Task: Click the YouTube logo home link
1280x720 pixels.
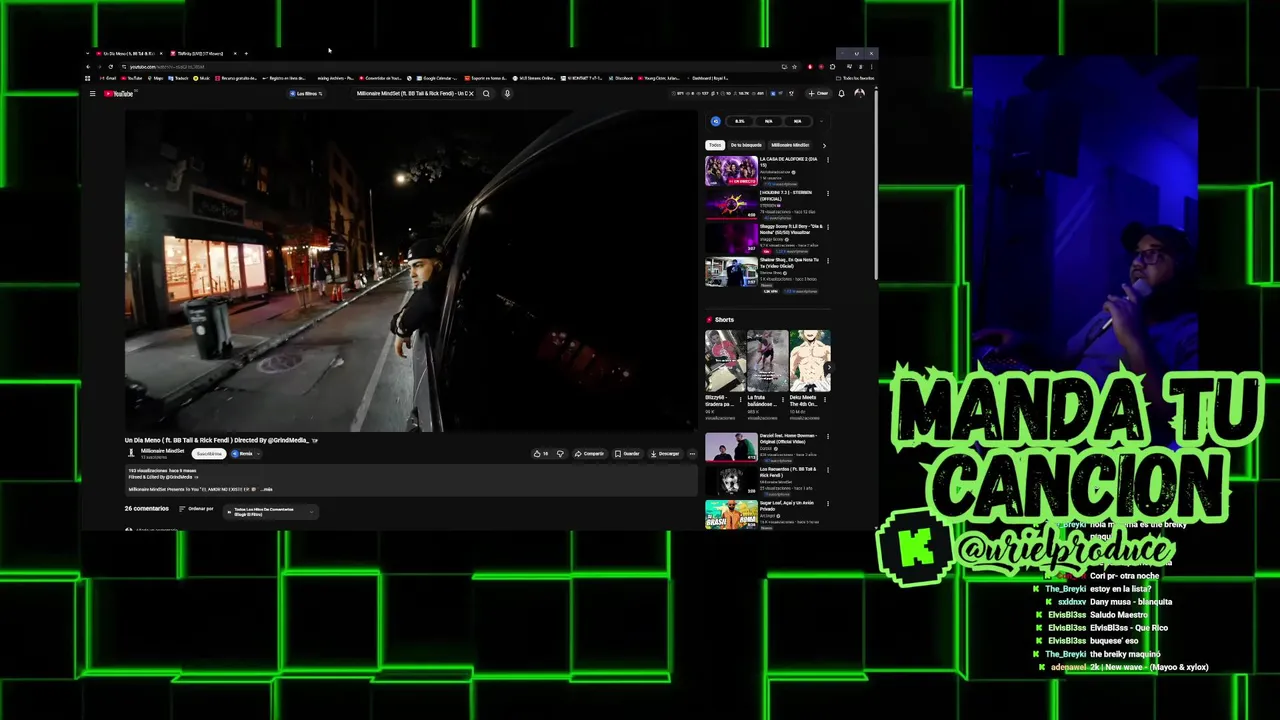Action: click(x=118, y=94)
